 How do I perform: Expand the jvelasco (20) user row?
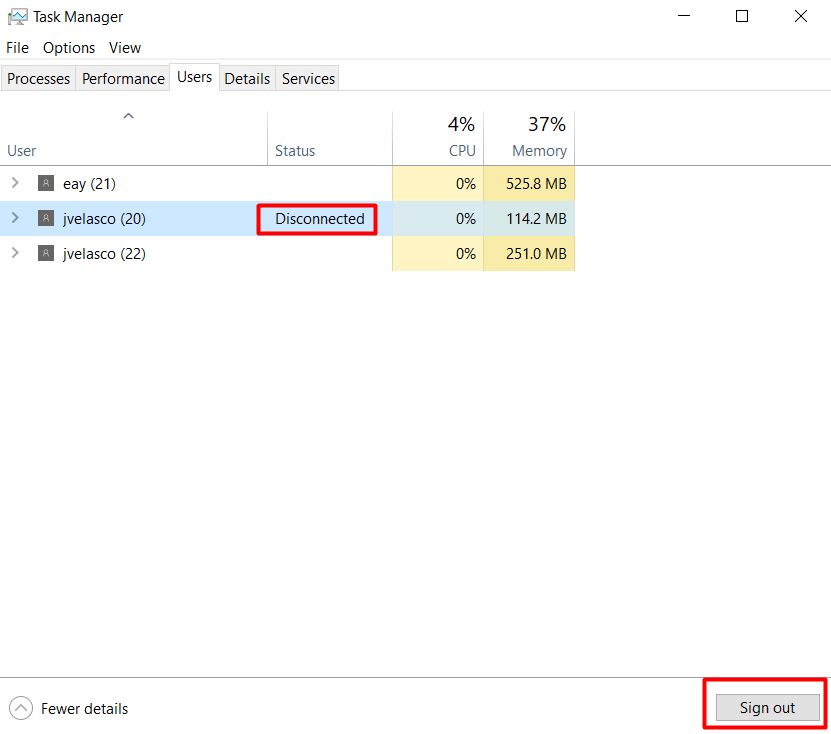click(x=15, y=218)
